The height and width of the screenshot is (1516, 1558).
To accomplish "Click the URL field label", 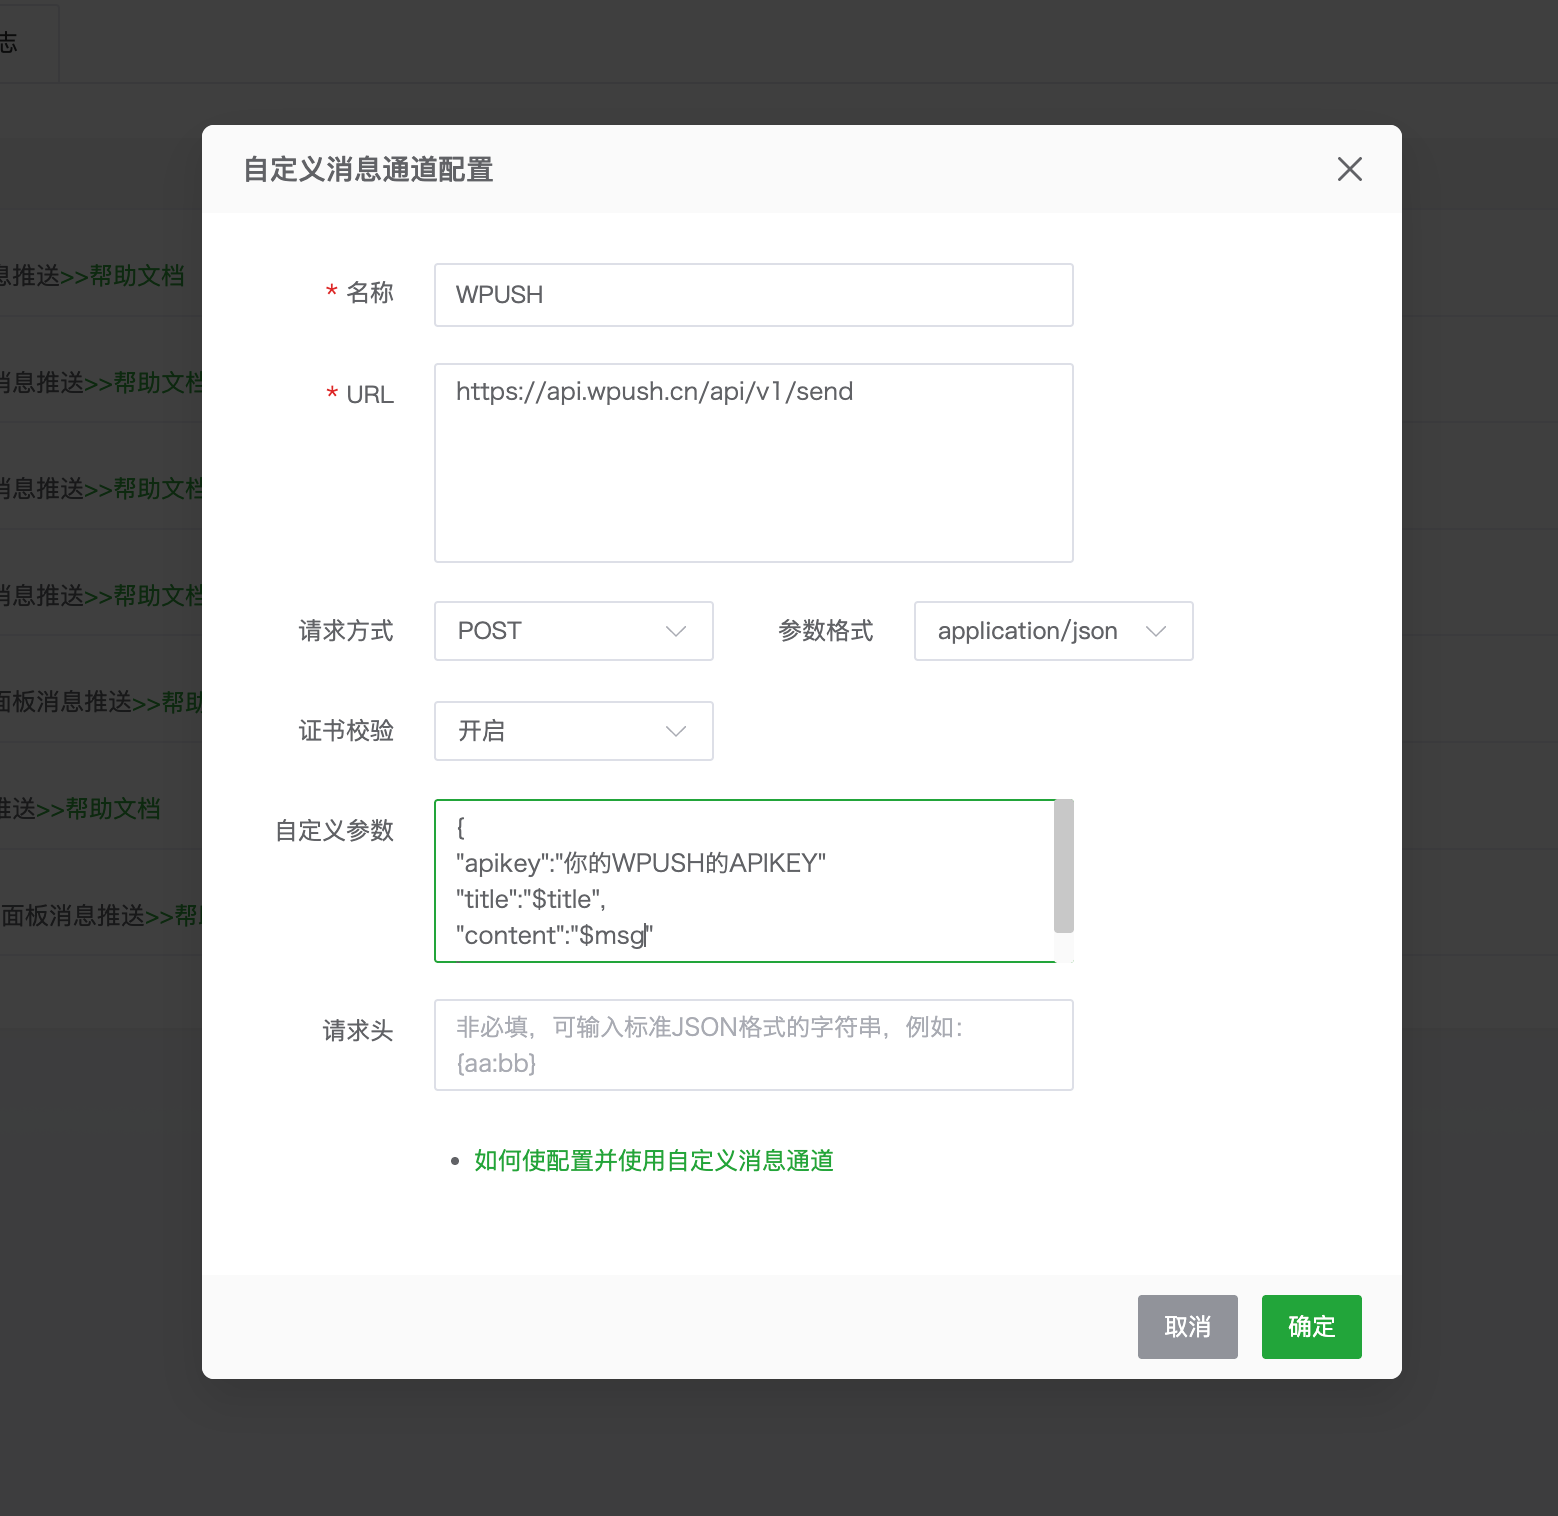I will [370, 395].
